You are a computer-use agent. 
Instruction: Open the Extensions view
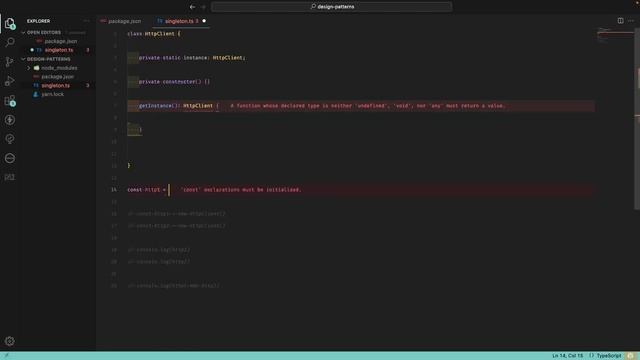(x=10, y=100)
